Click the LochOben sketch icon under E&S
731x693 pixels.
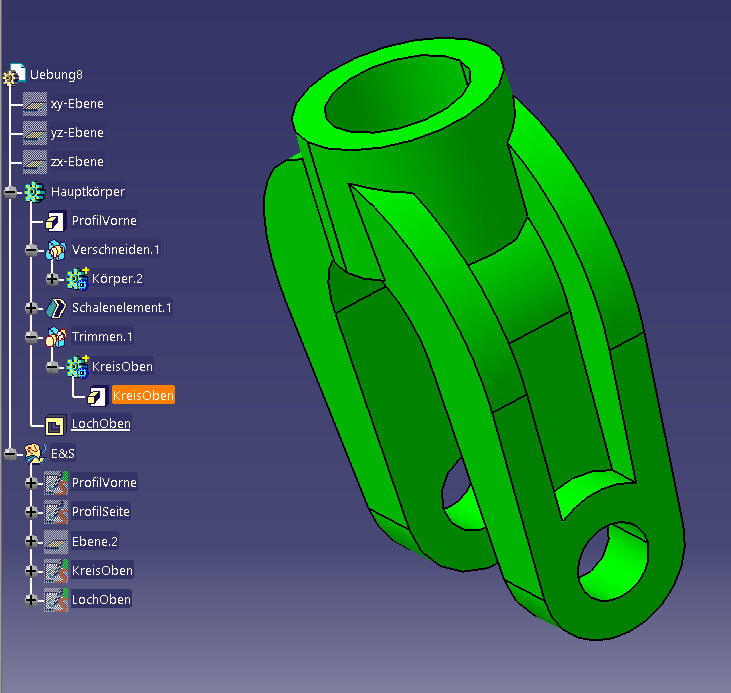click(56, 600)
